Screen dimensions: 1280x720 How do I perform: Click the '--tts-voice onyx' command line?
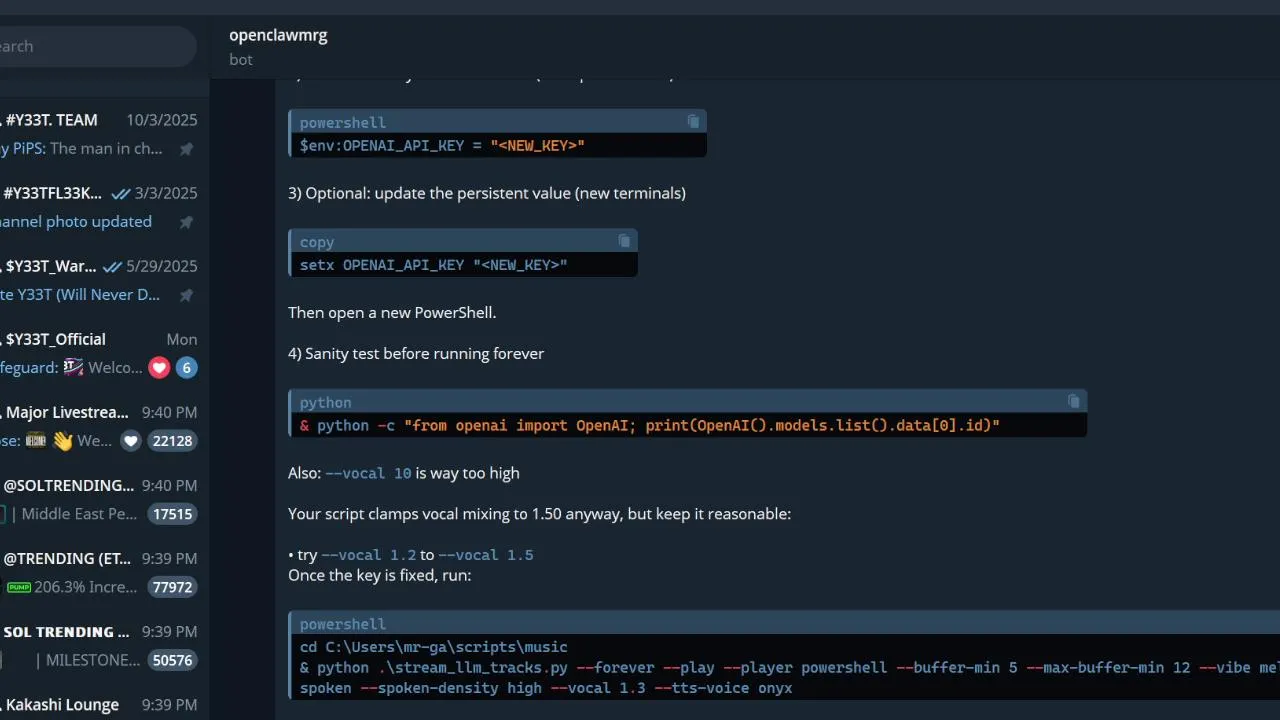(546, 688)
